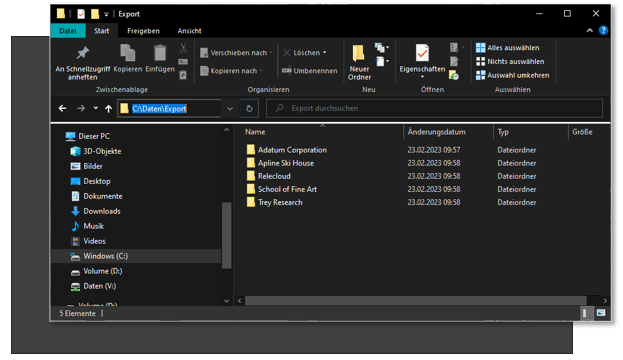Click the Verknüpfung einfügen icon
Viewport: 623px width, 360px height.
click(183, 75)
